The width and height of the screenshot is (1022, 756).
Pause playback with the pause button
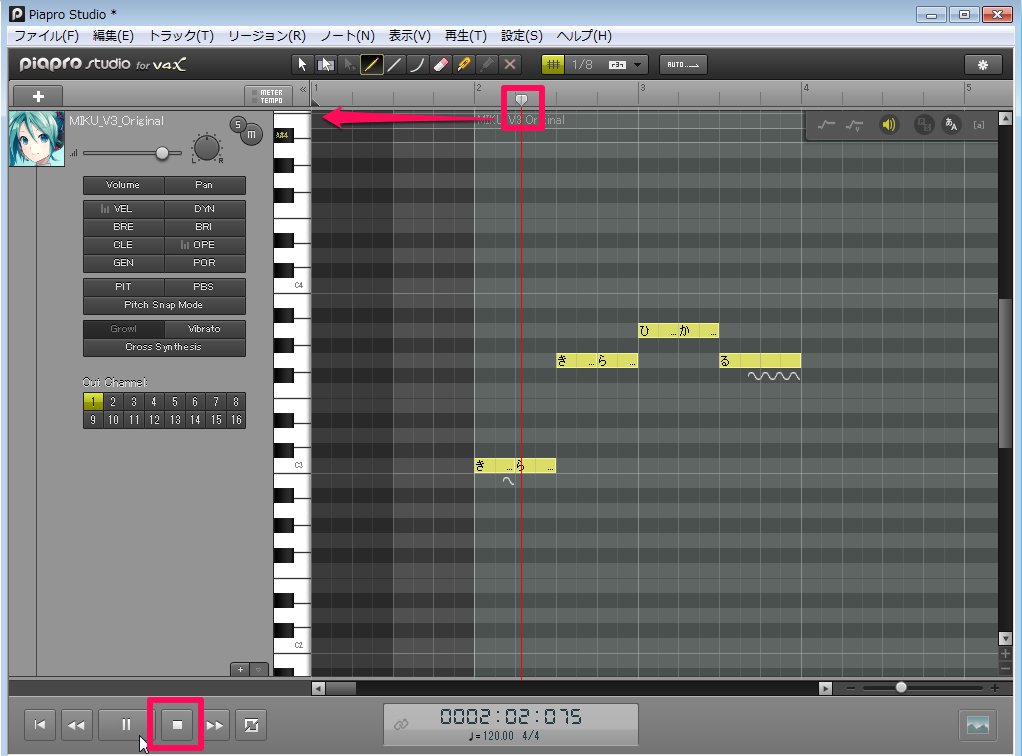[x=126, y=725]
